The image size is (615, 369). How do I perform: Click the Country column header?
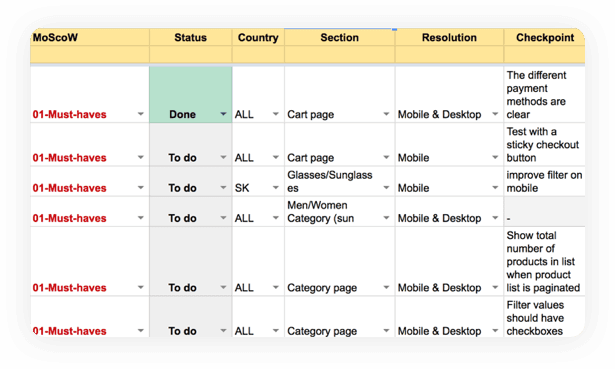coord(258,38)
